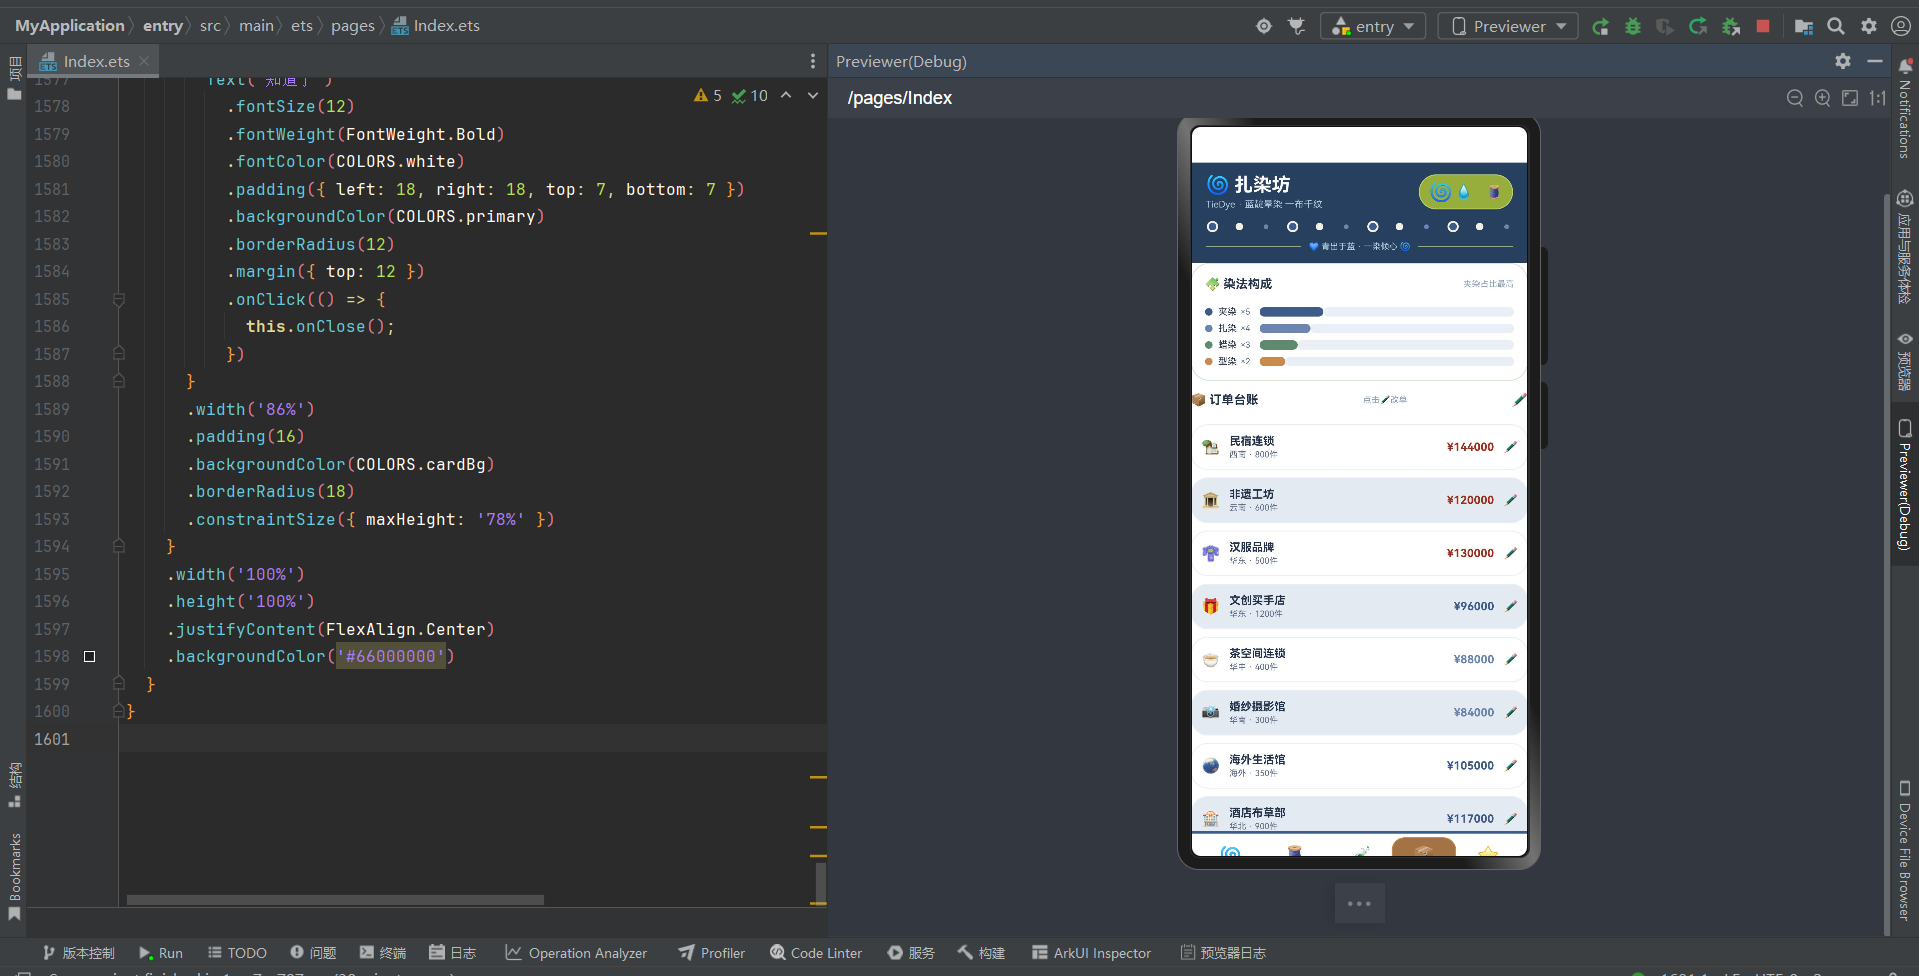Open the 版本控制 tool window
Screen dimensions: 1919x976
tap(79, 953)
